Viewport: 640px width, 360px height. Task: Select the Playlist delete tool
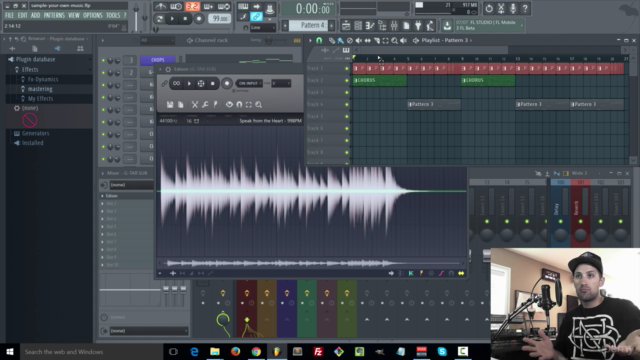pos(350,40)
